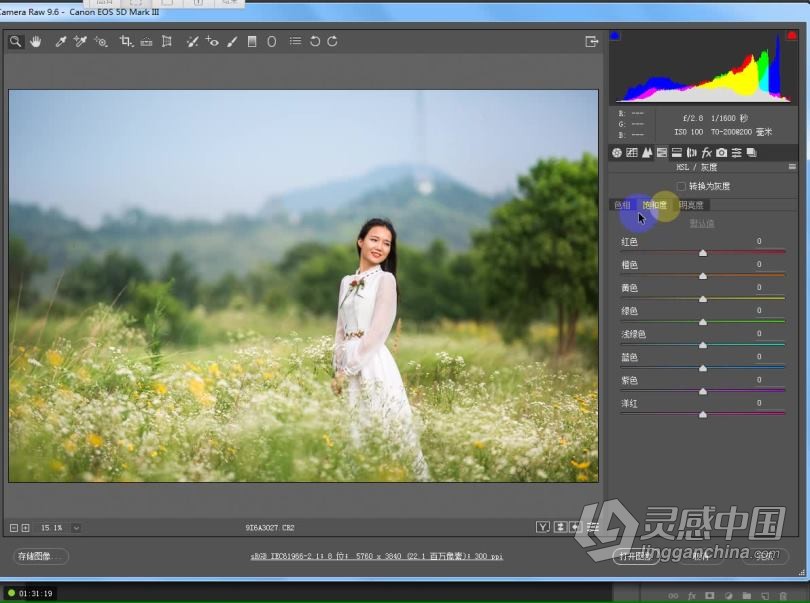Open the Basic panel tab icon

pos(617,152)
